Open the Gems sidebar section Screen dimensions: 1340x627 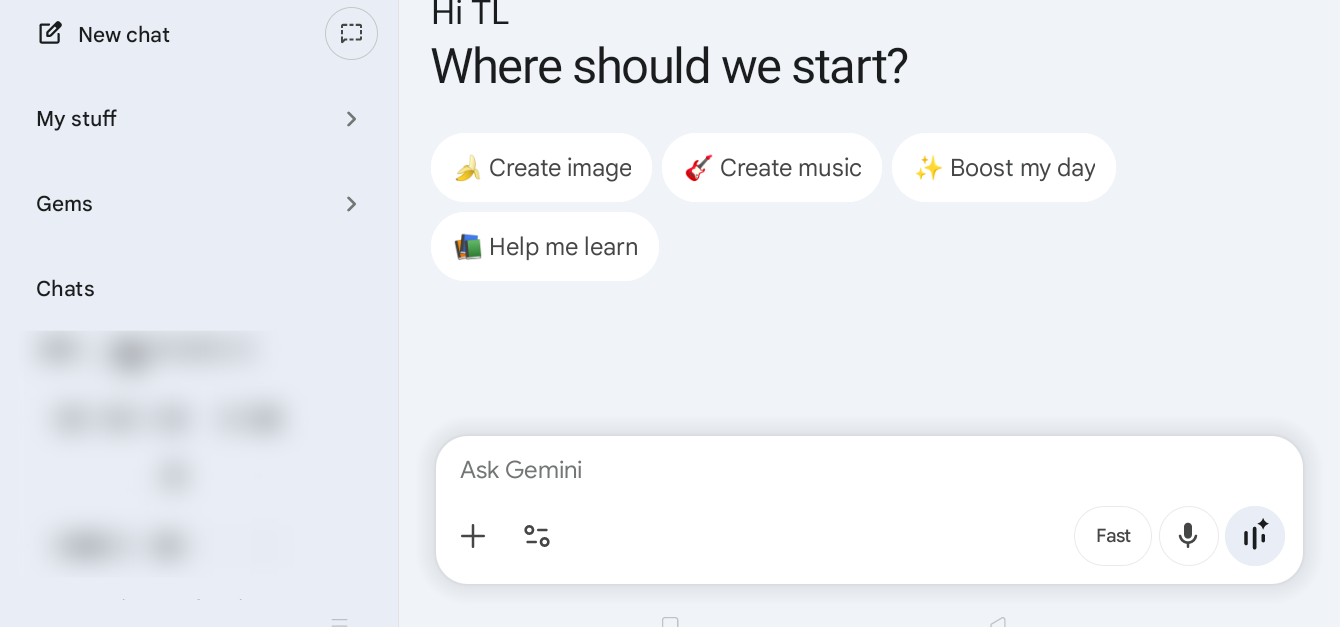(65, 204)
